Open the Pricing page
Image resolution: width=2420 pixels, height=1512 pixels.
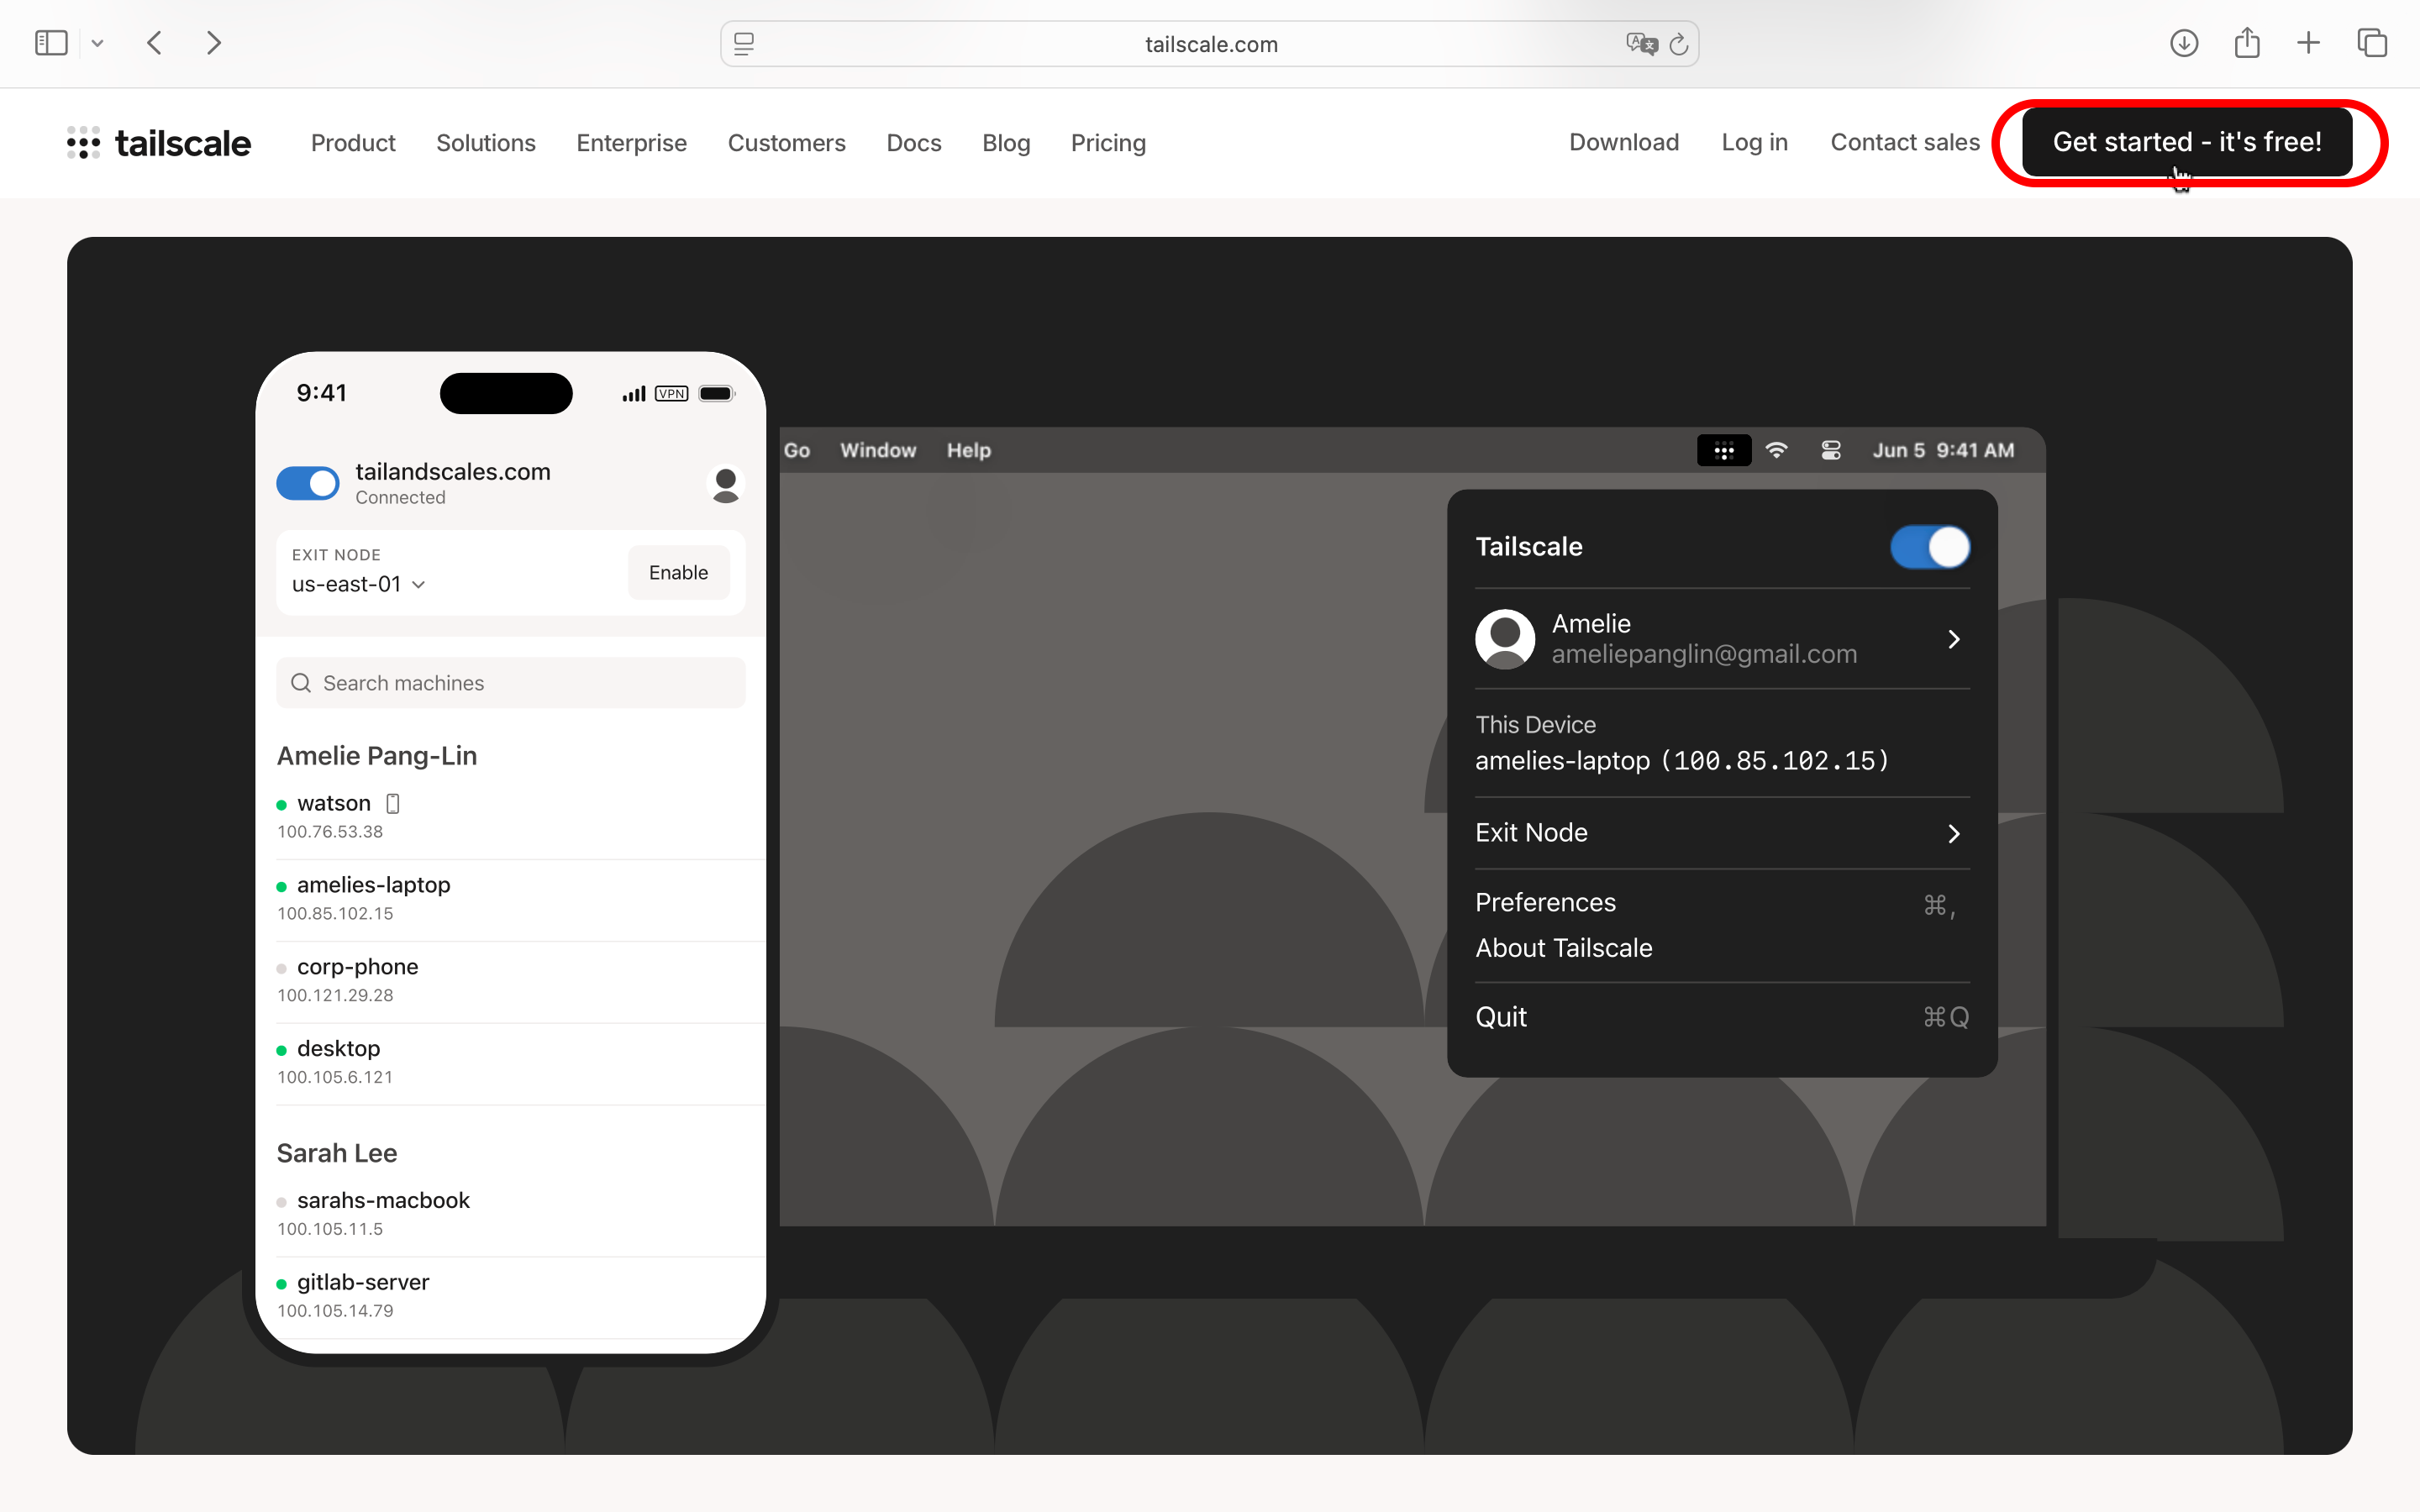pos(1108,143)
